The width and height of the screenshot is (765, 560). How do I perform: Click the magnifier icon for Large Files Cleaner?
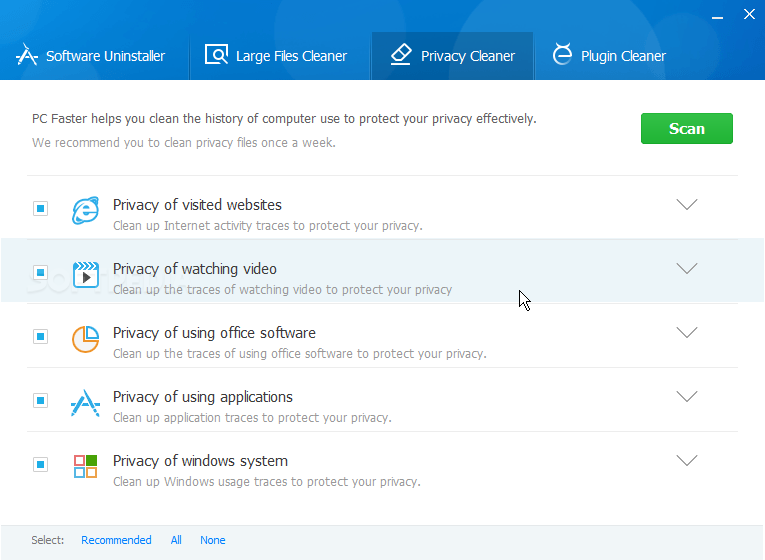(x=216, y=55)
